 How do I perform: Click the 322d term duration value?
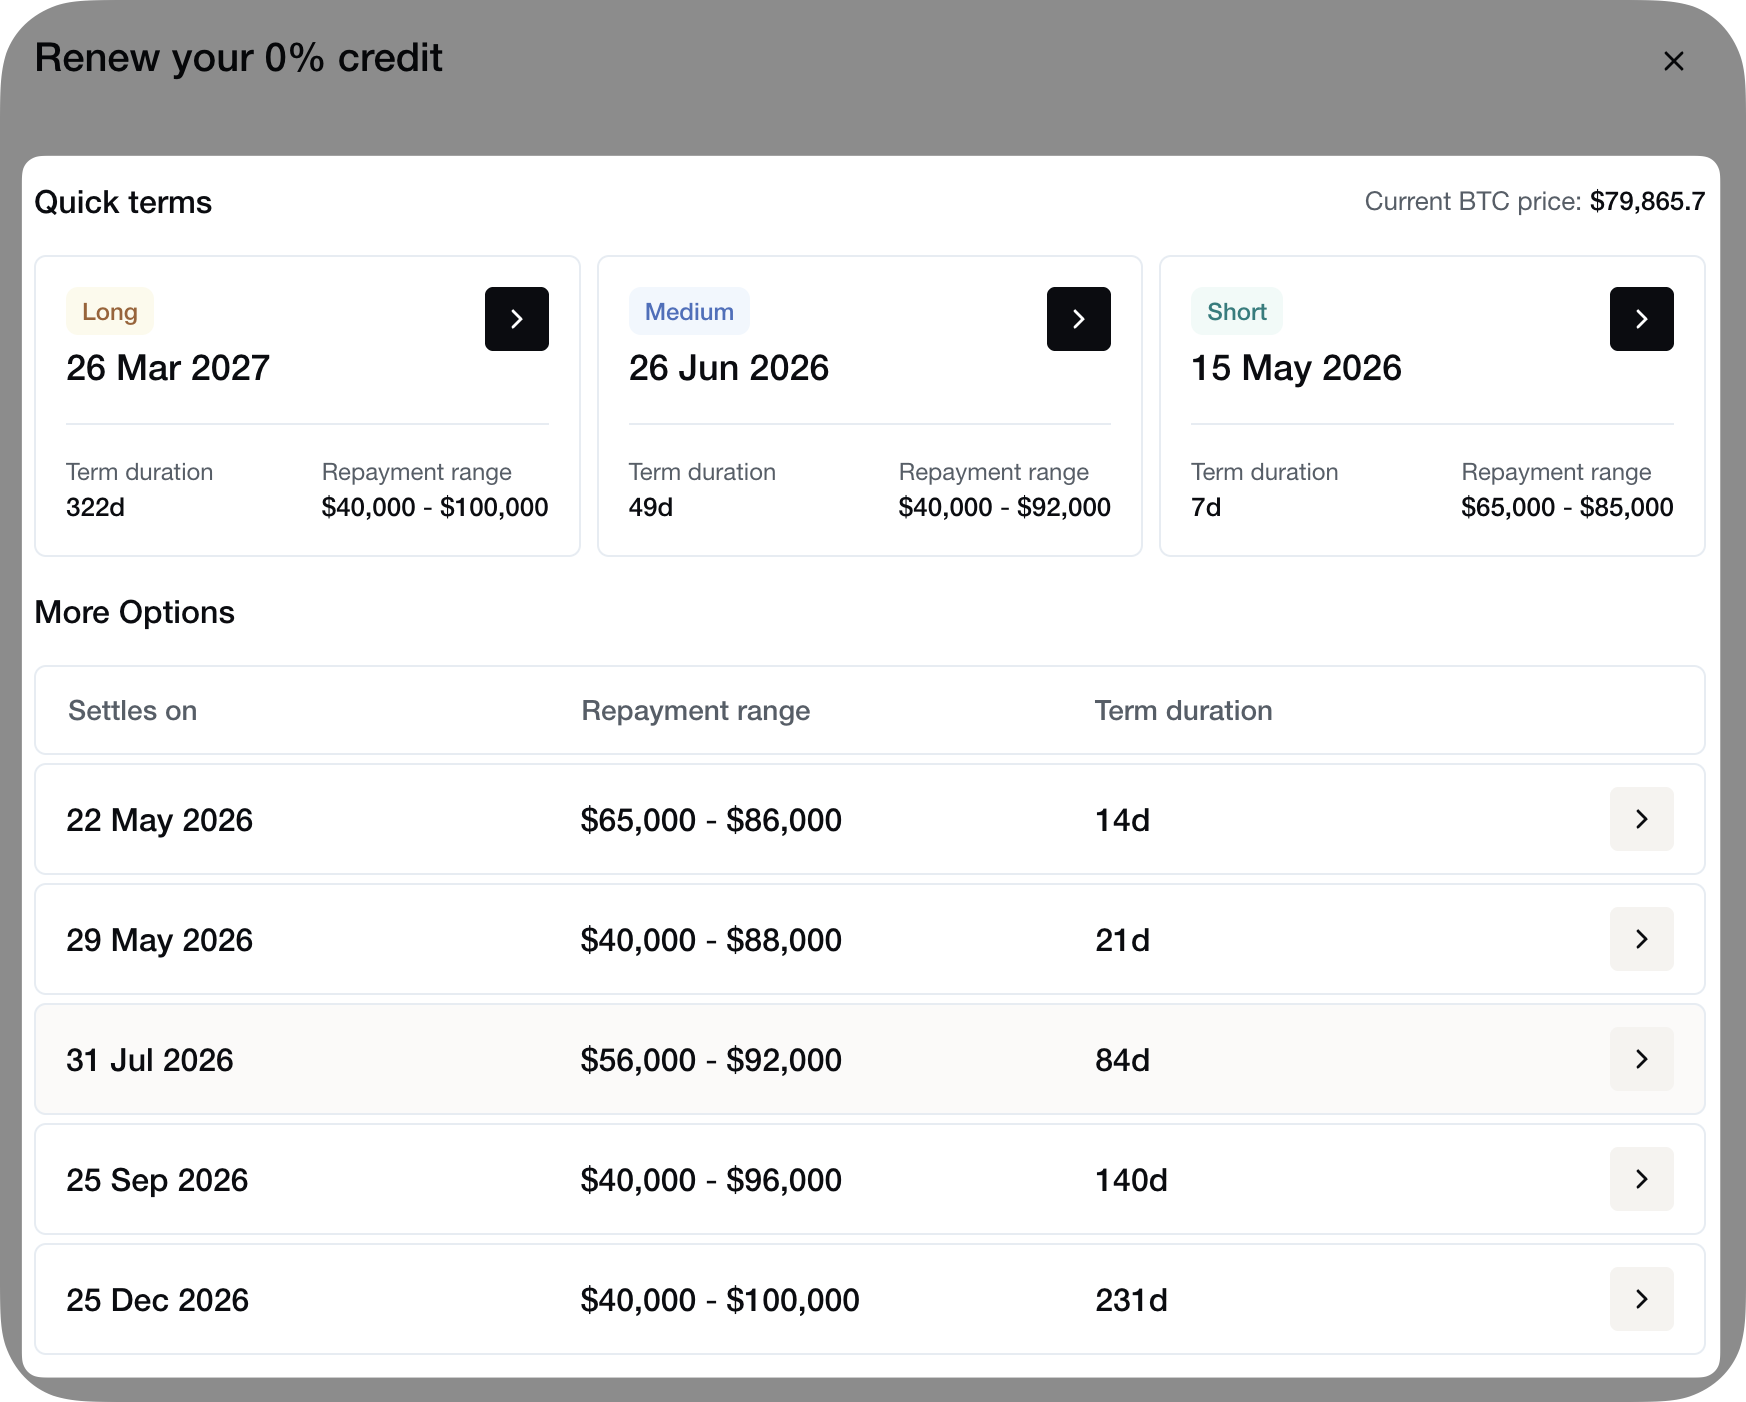[x=95, y=507]
